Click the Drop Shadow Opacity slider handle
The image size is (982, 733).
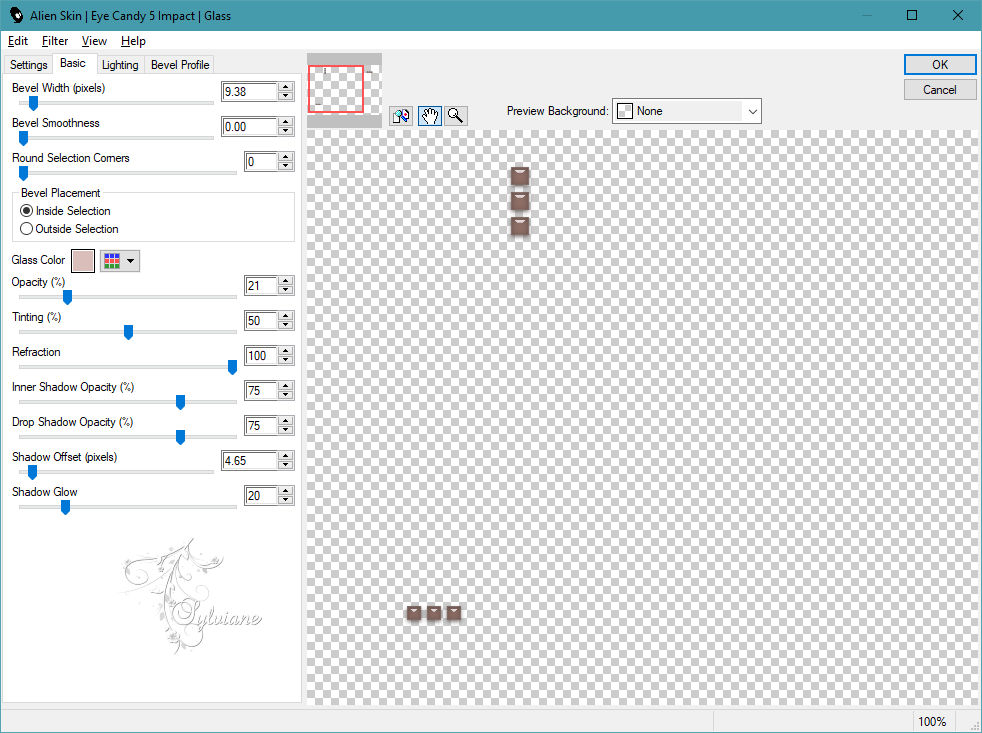pyautogui.click(x=180, y=438)
